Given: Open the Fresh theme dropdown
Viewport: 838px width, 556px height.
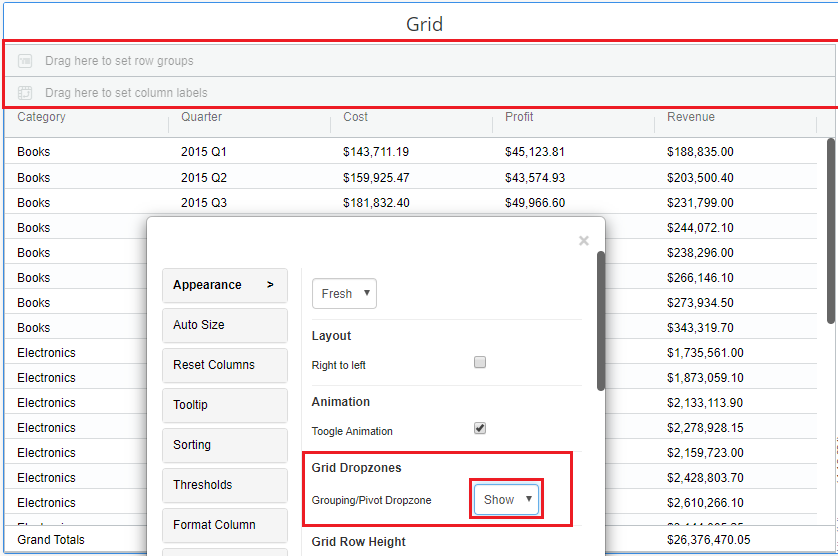Looking at the screenshot, I should (344, 294).
